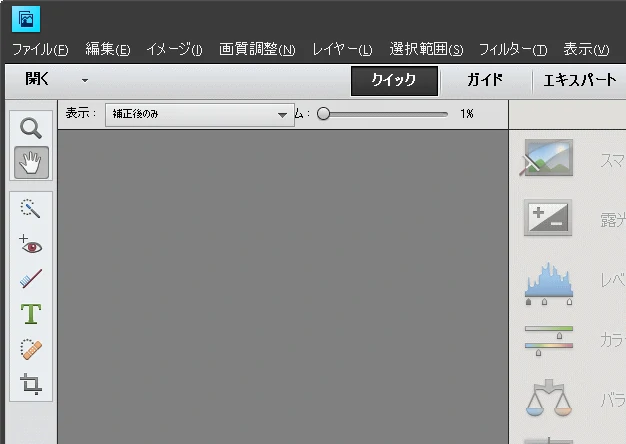626x444 pixels.
Task: Open the 補正後のみ view dropdown
Action: (x=200, y=115)
